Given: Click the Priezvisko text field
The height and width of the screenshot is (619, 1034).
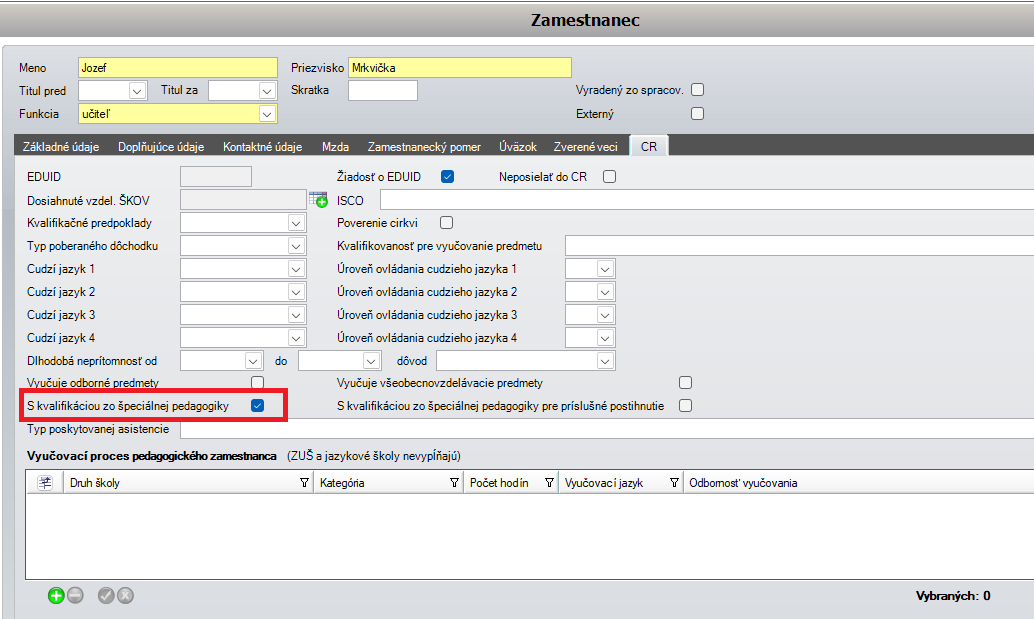Looking at the screenshot, I should coord(459,68).
